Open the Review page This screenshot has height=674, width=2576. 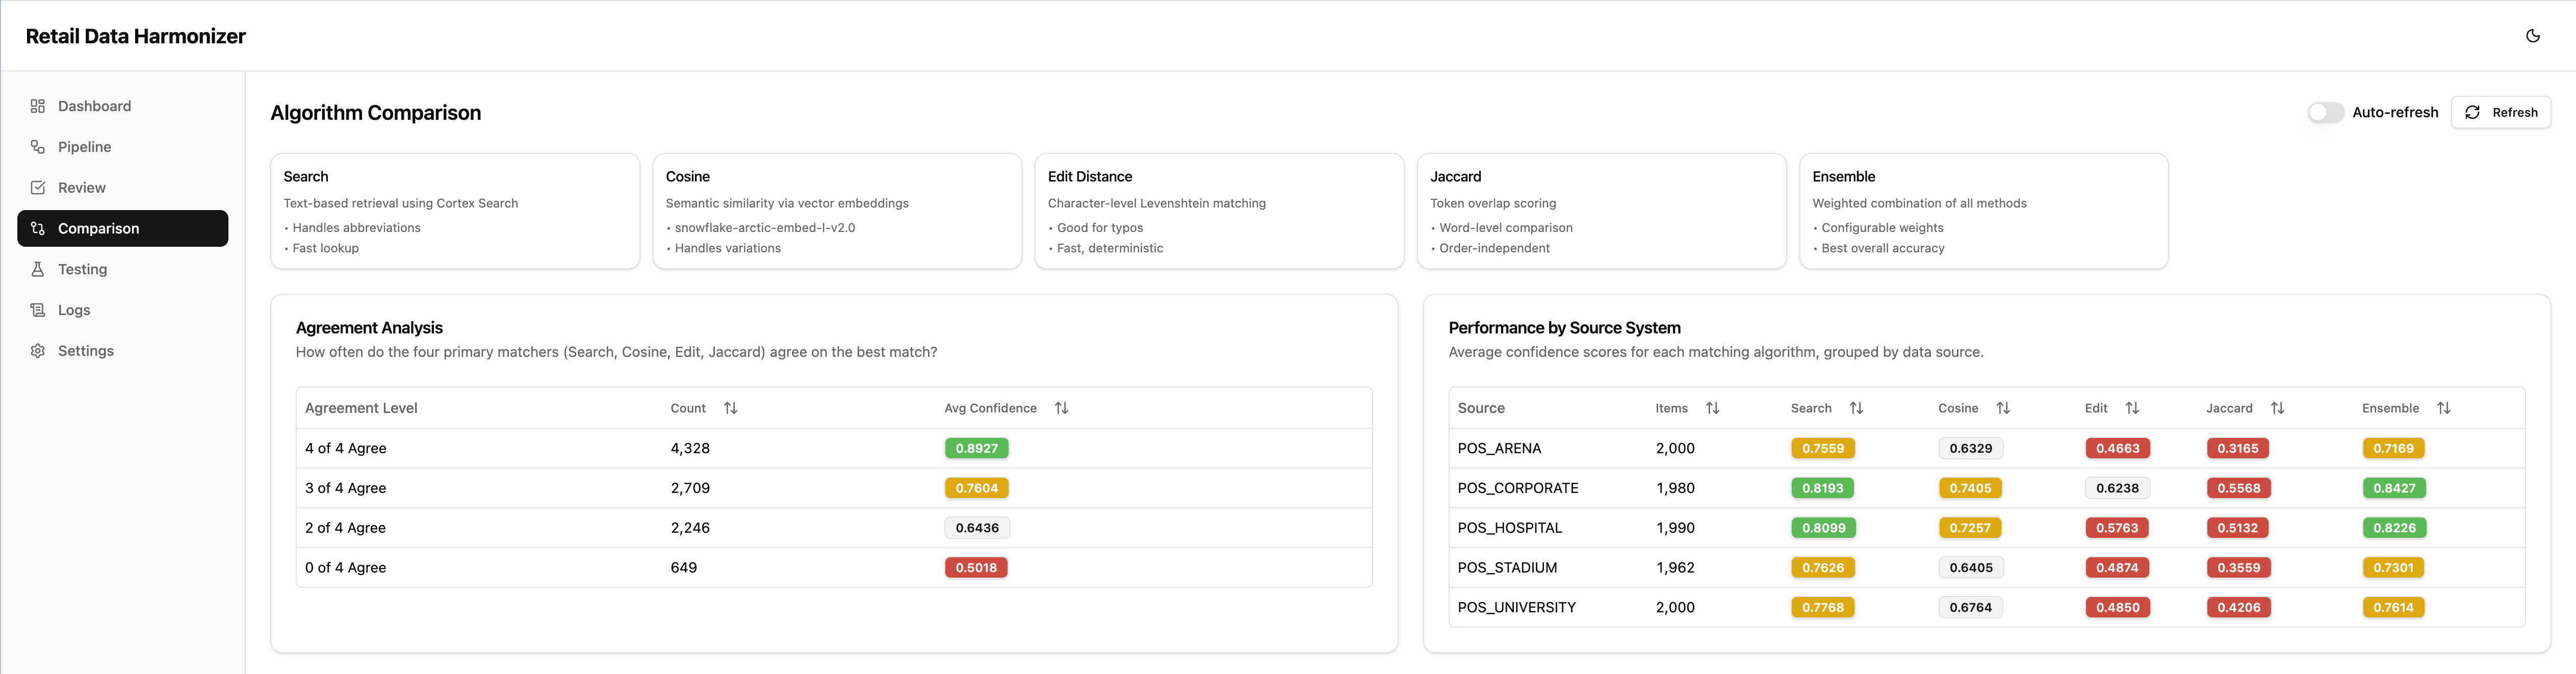tap(122, 188)
